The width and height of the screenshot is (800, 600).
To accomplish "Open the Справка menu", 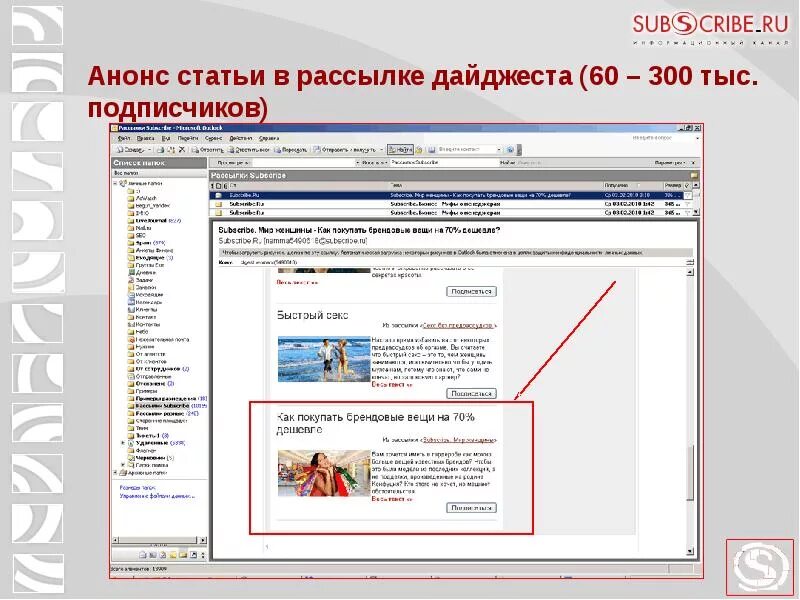I will coord(269,138).
